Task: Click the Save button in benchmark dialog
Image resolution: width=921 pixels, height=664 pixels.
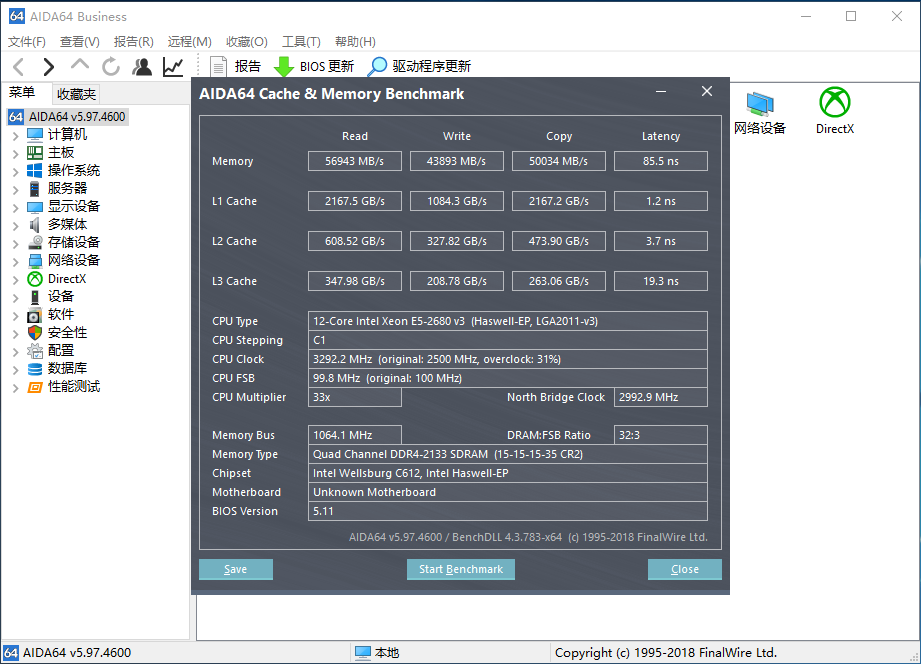Action: click(236, 569)
